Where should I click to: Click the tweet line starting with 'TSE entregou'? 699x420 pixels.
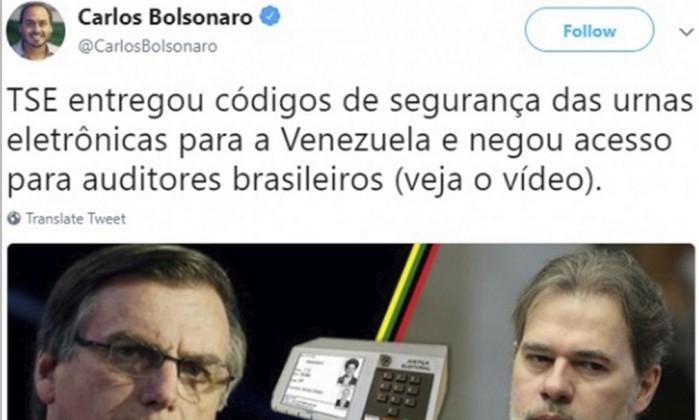pyautogui.click(x=350, y=102)
